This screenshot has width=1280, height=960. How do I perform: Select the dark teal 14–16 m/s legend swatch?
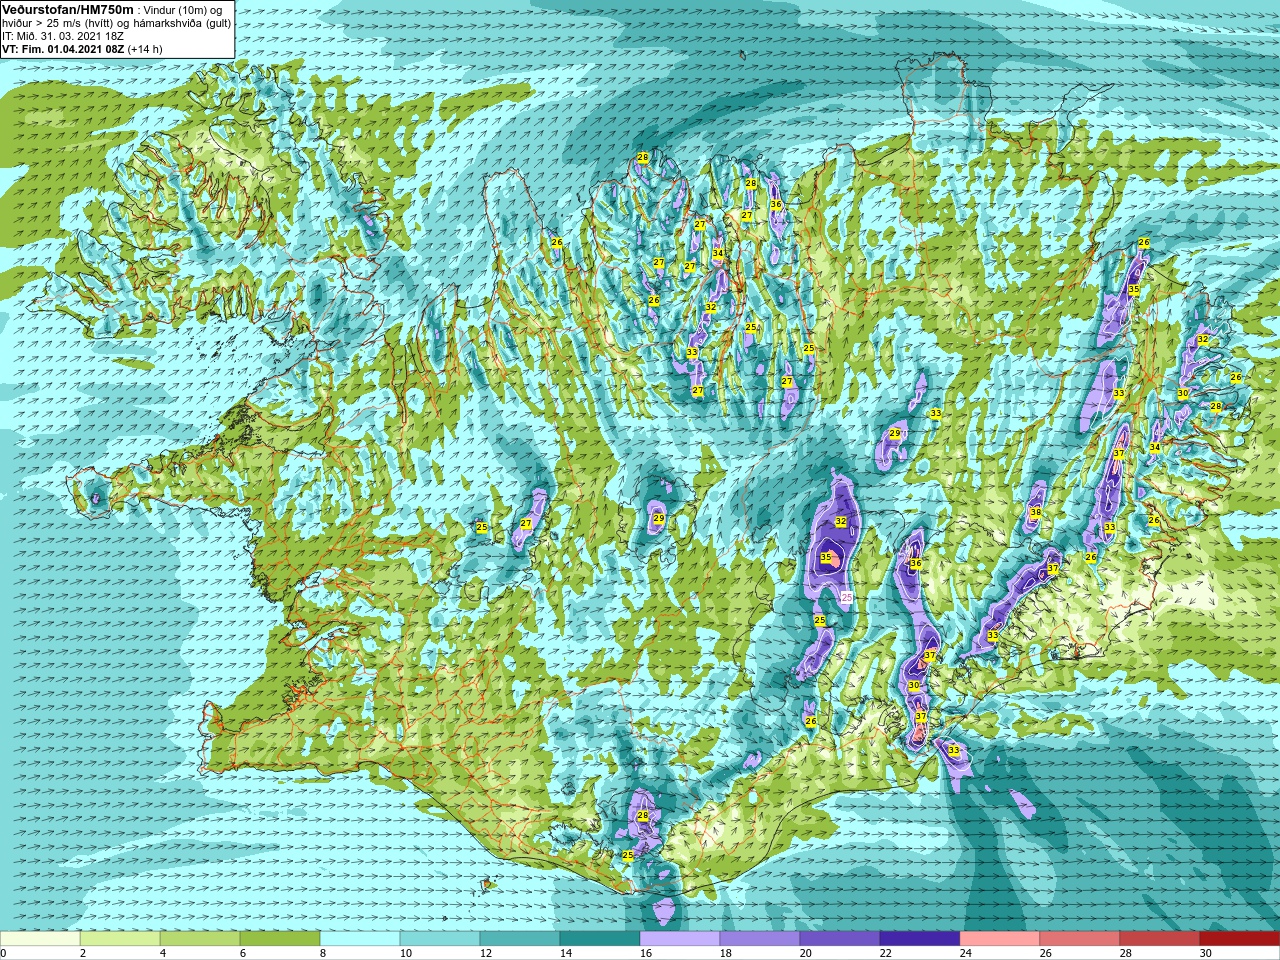pyautogui.click(x=600, y=939)
